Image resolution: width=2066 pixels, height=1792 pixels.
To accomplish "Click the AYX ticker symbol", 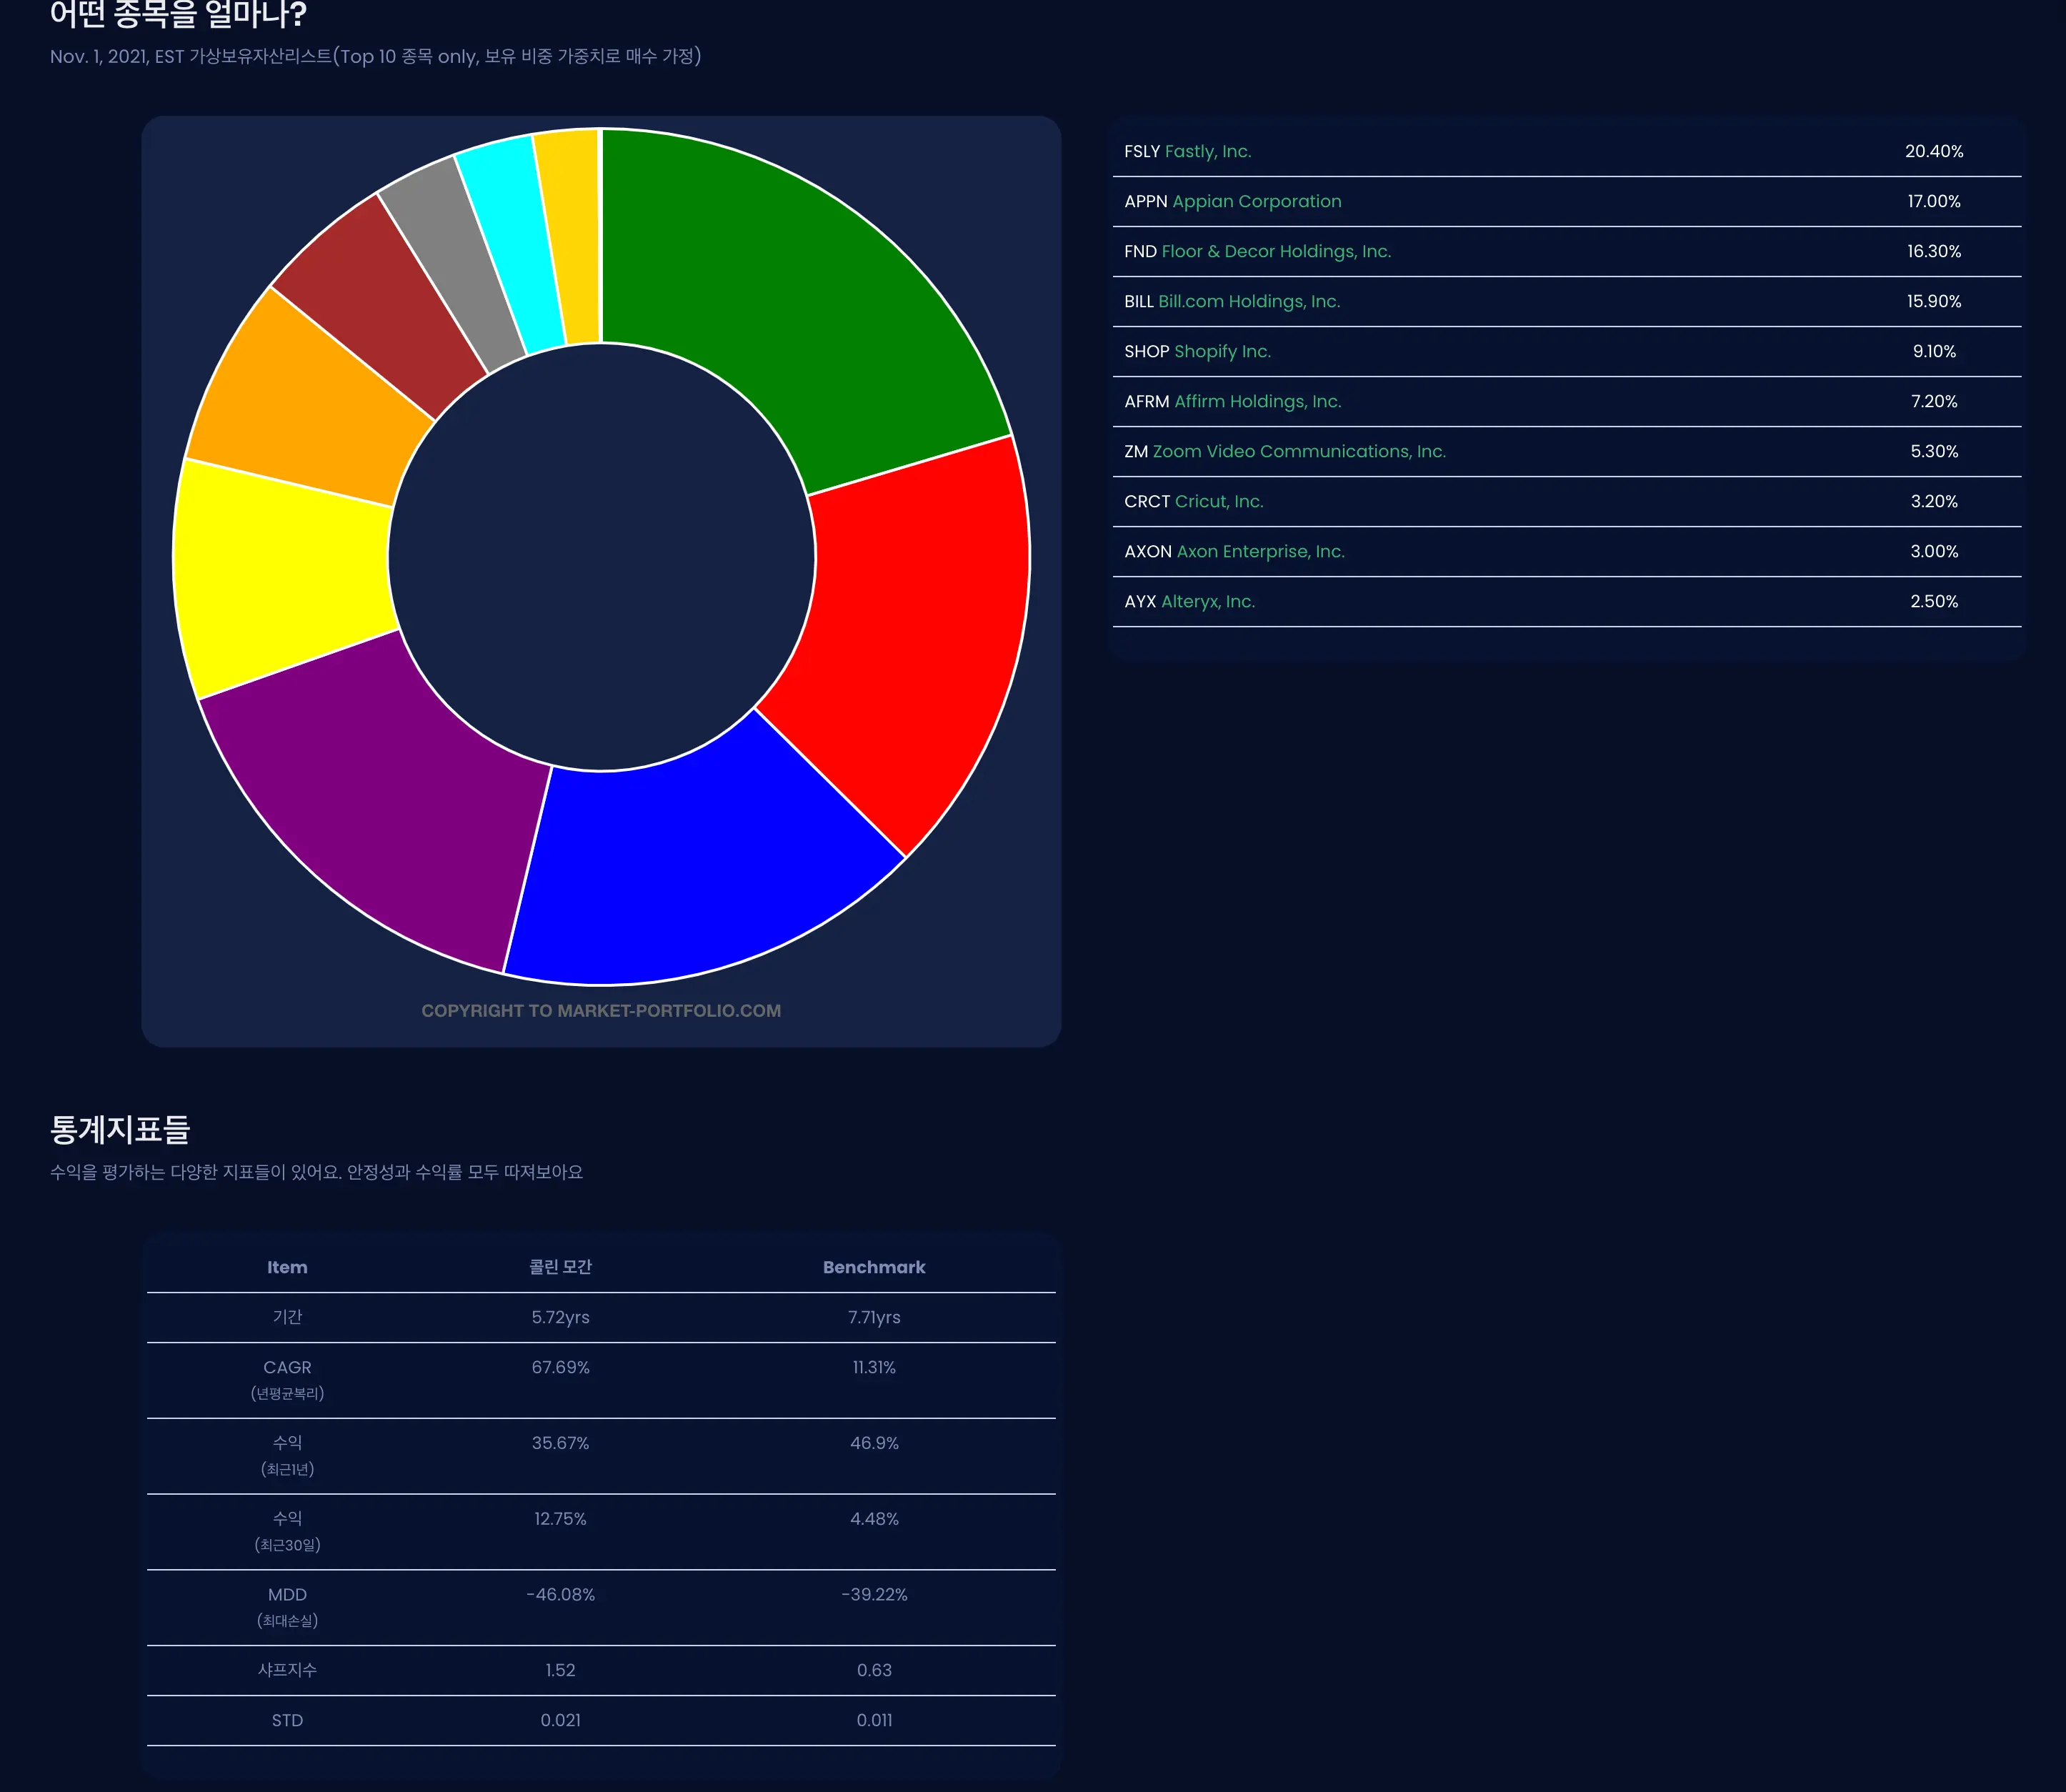I will coord(1140,601).
